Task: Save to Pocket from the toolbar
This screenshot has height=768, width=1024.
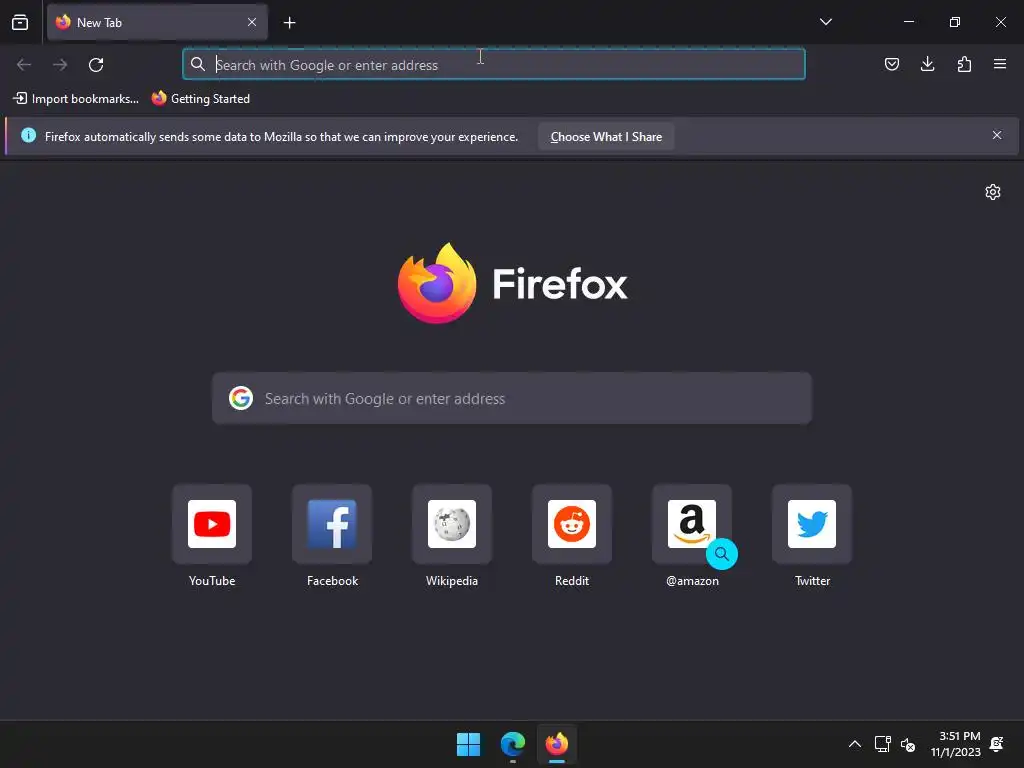Action: tap(891, 64)
